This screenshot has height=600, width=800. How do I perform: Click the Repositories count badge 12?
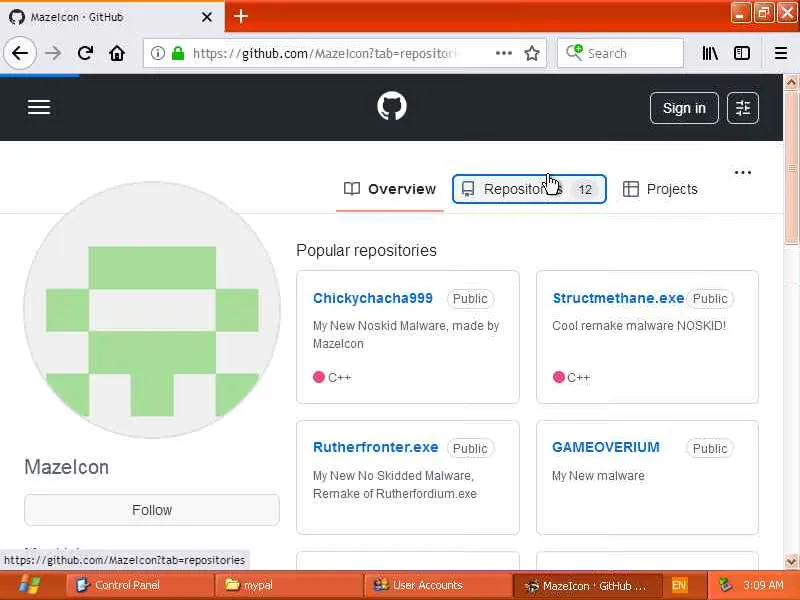click(x=585, y=190)
